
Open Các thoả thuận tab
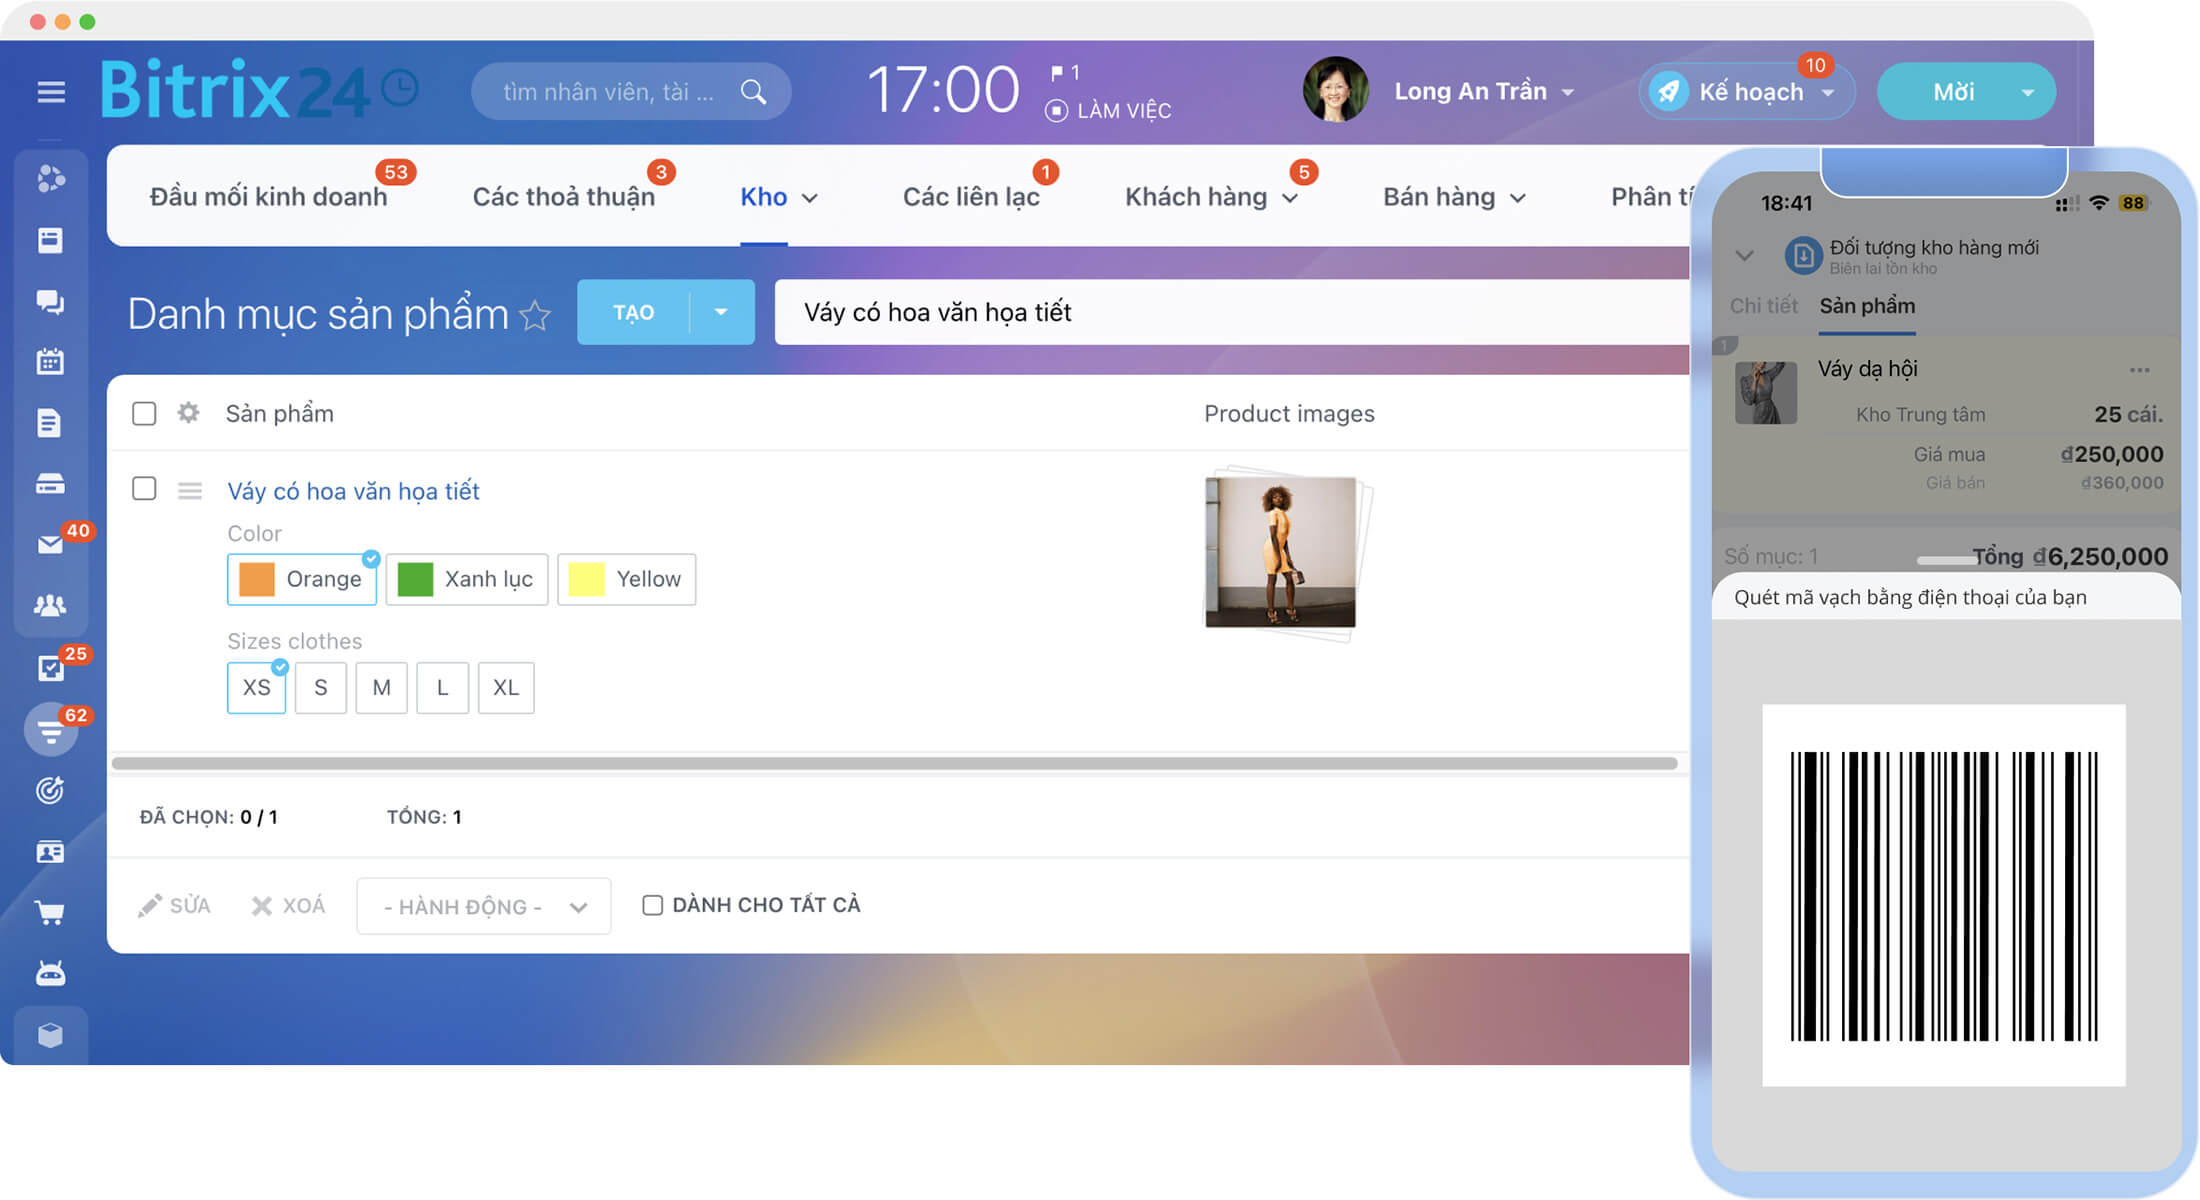click(564, 197)
